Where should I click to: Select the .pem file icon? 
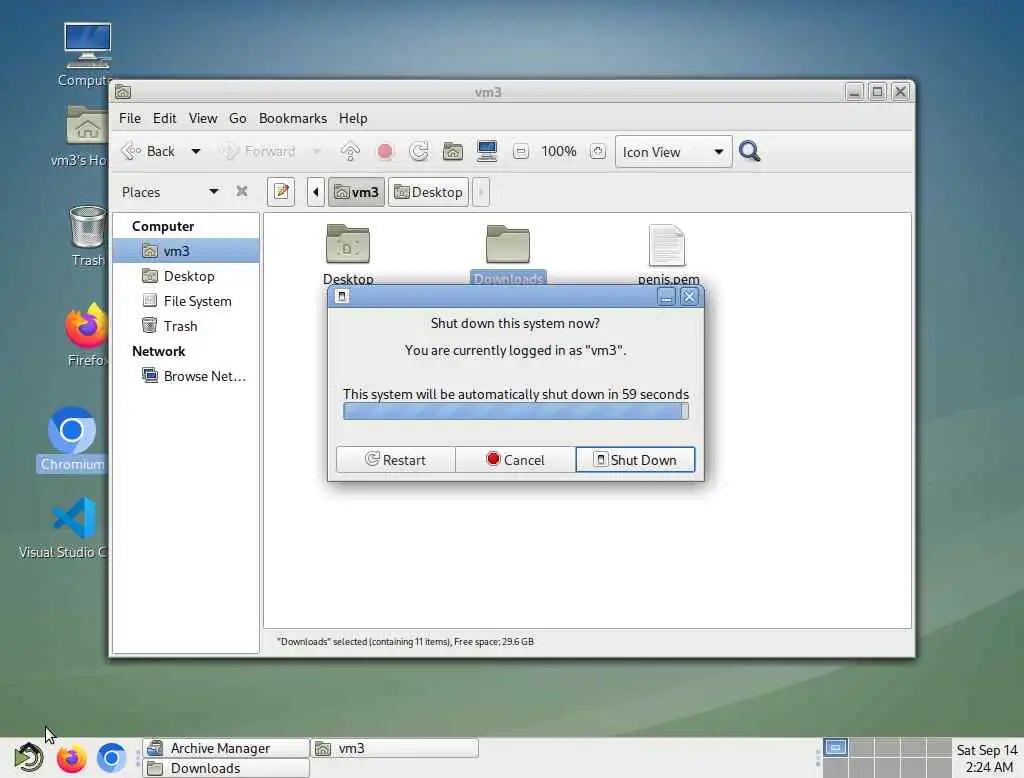coord(667,246)
